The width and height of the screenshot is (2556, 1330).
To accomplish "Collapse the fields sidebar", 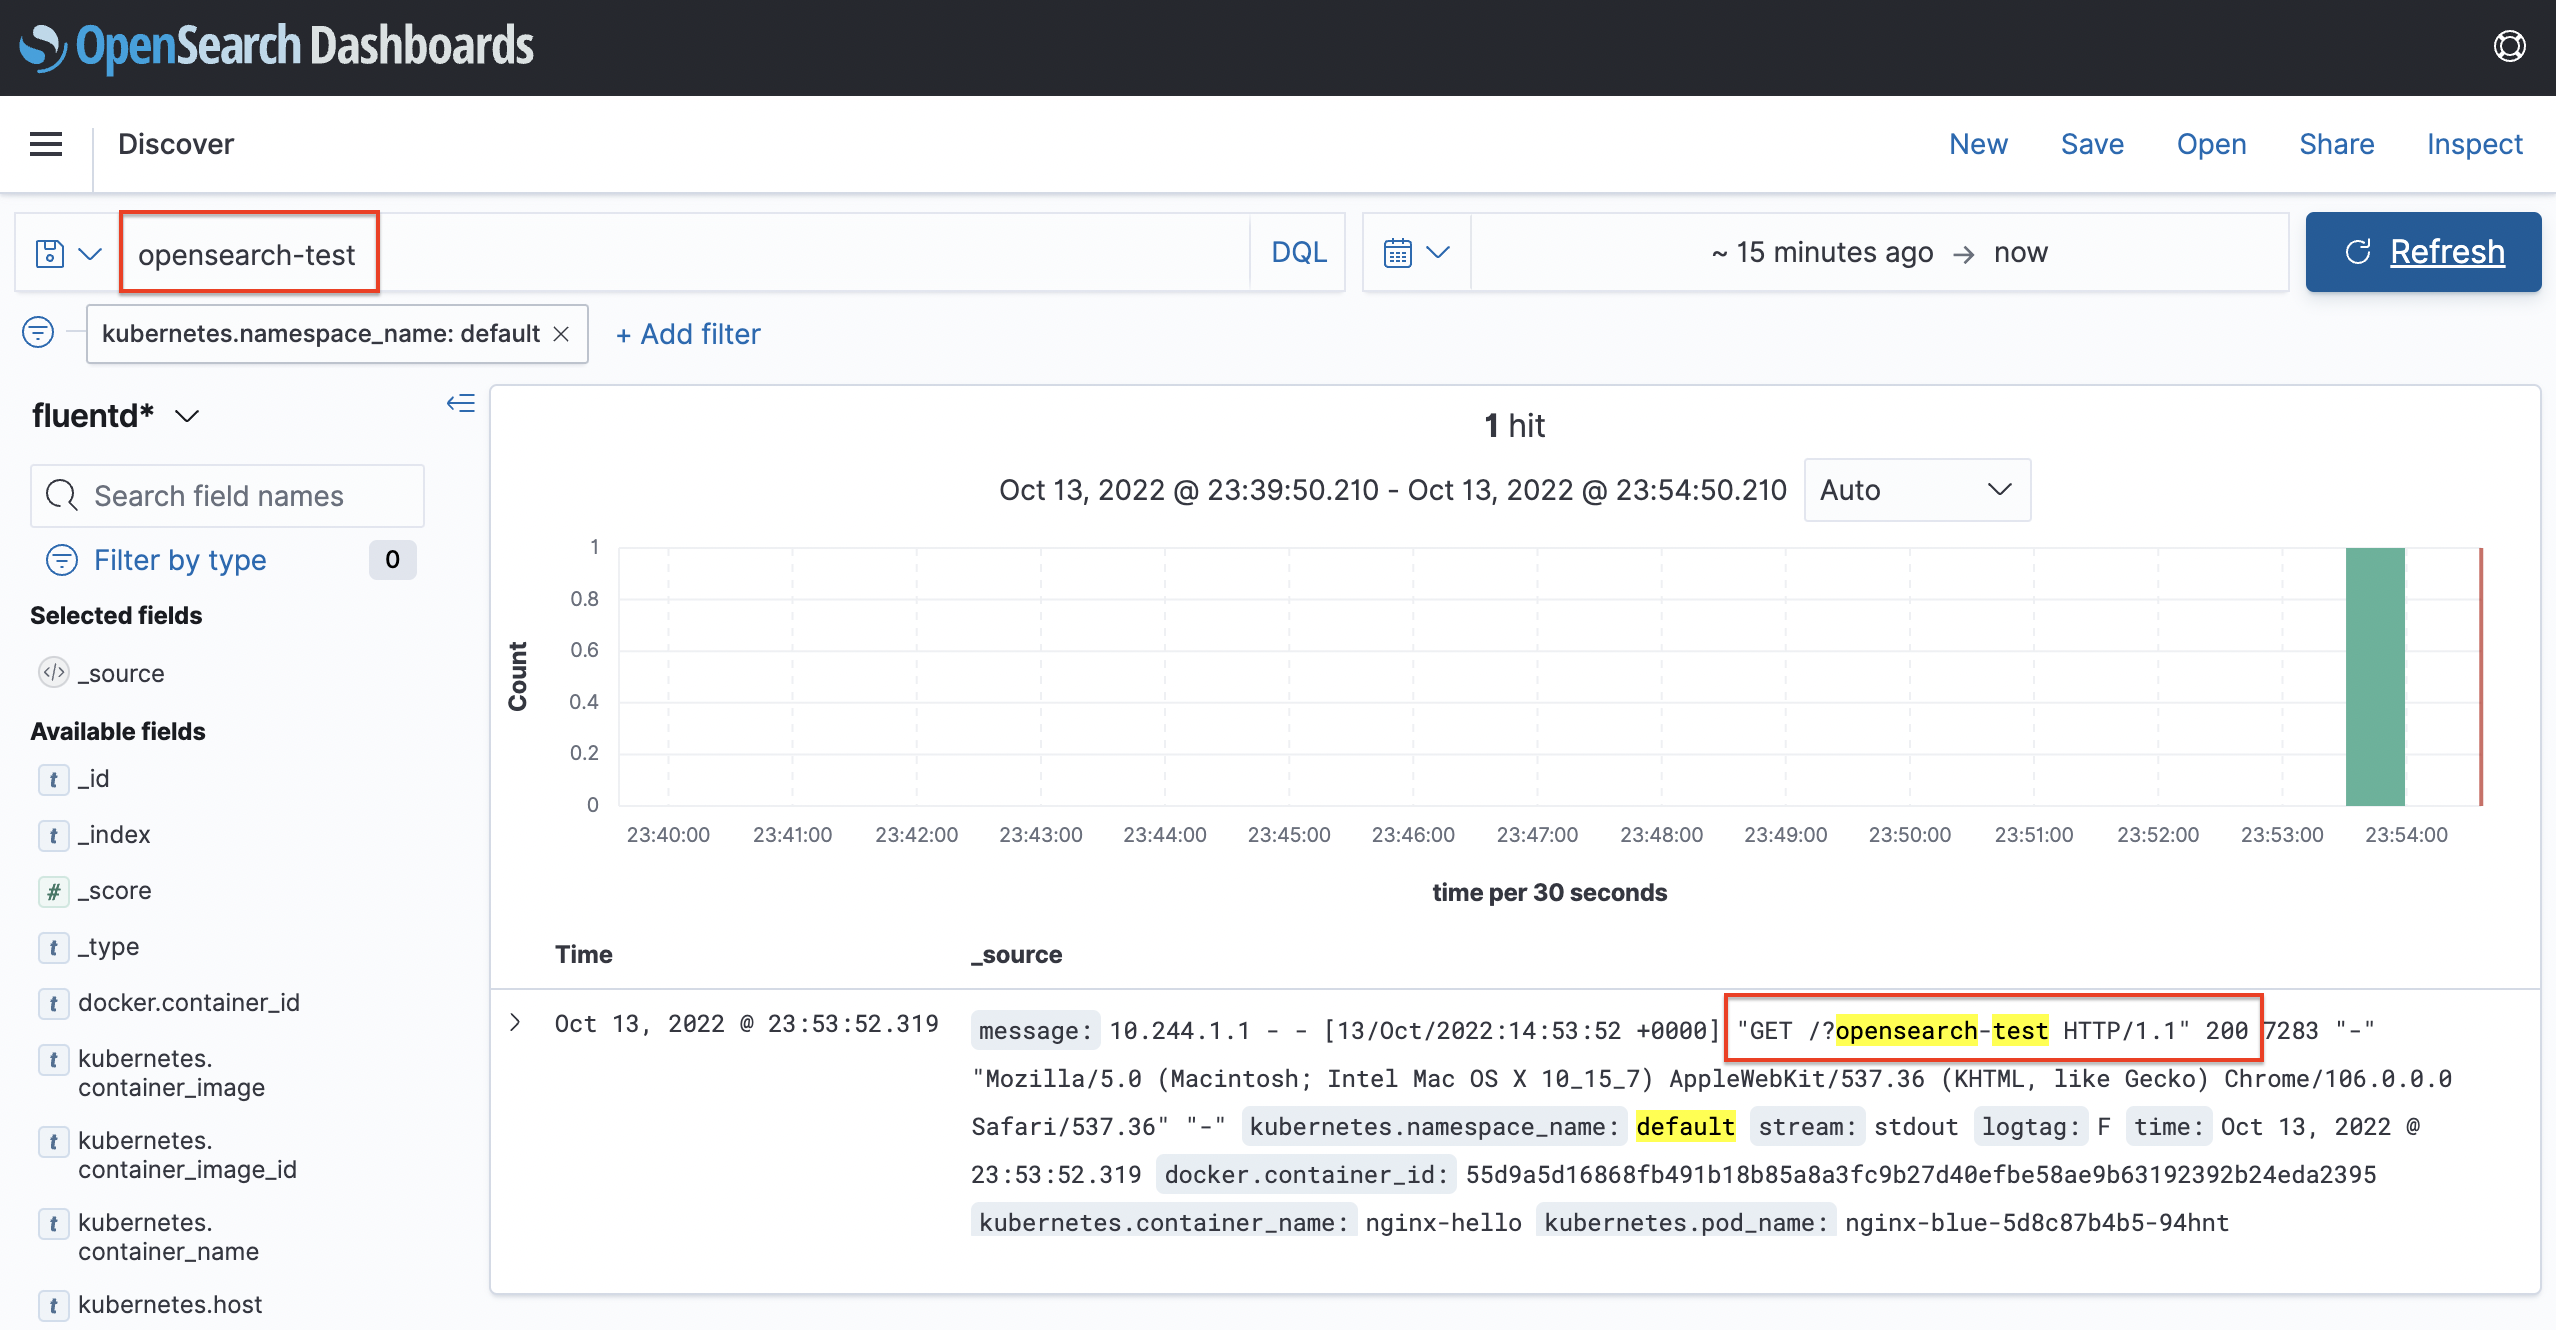I will (x=460, y=403).
